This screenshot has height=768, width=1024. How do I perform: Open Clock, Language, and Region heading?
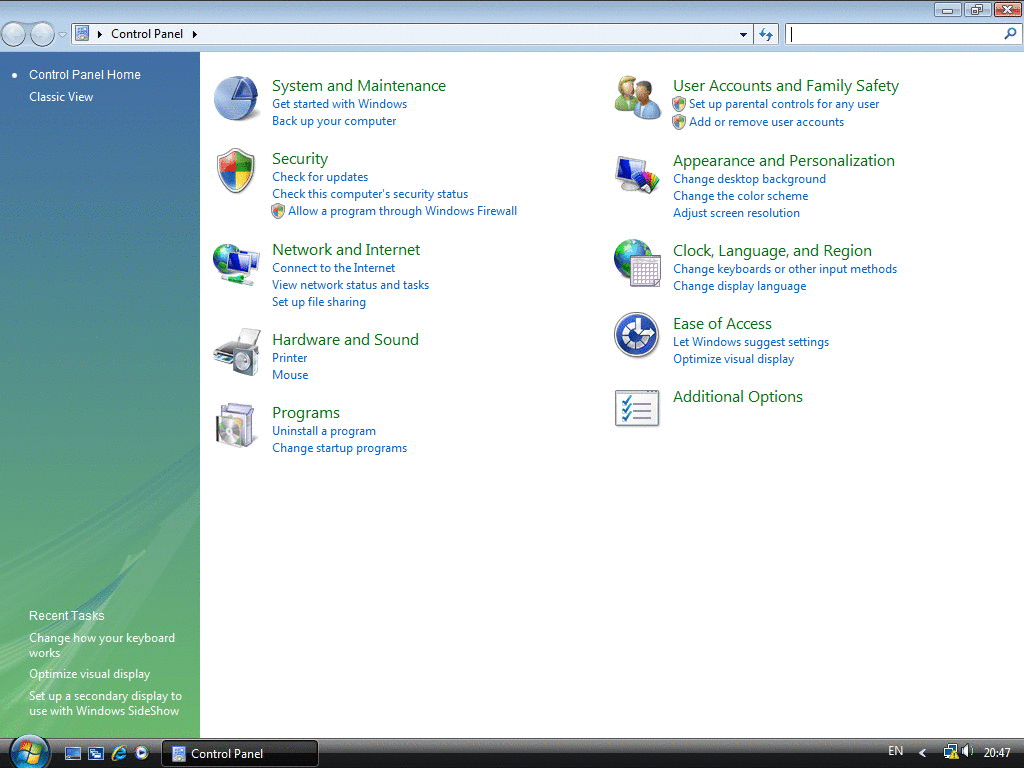pos(772,251)
